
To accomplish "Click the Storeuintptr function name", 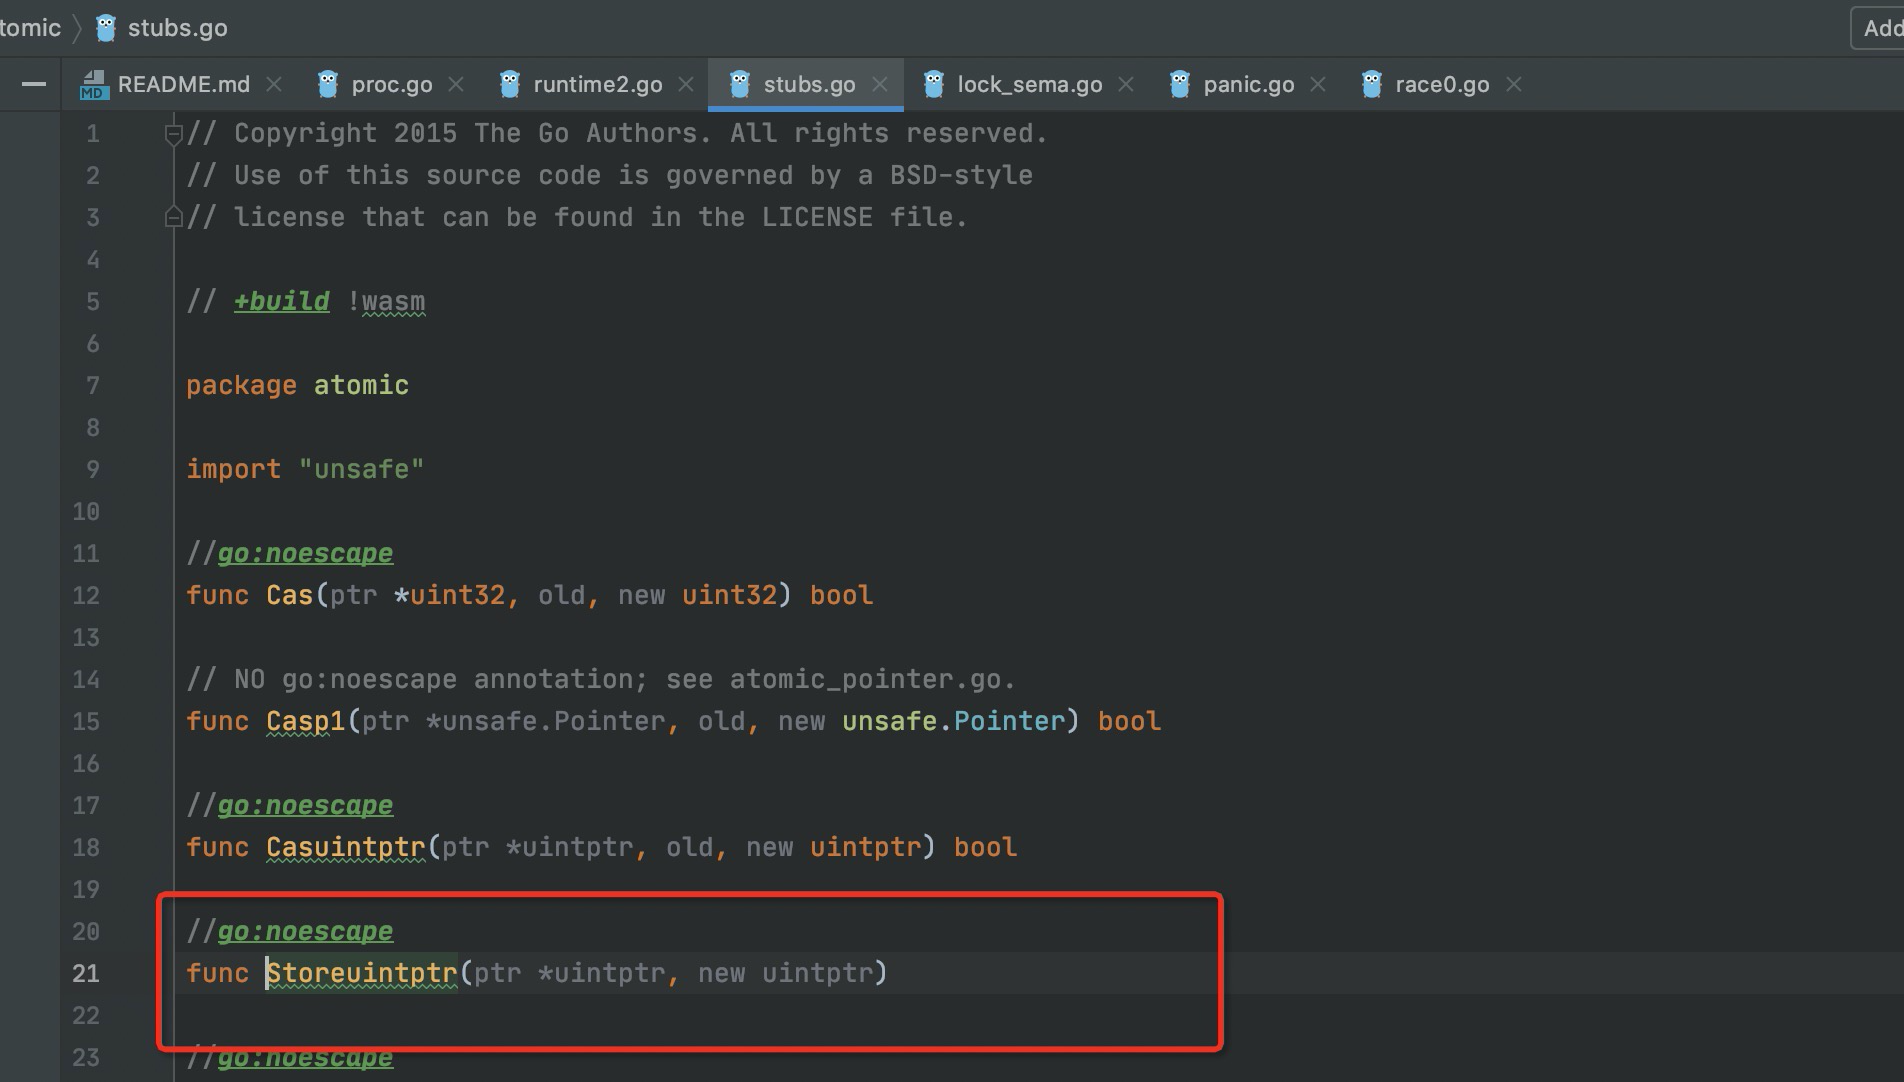I will 362,974.
